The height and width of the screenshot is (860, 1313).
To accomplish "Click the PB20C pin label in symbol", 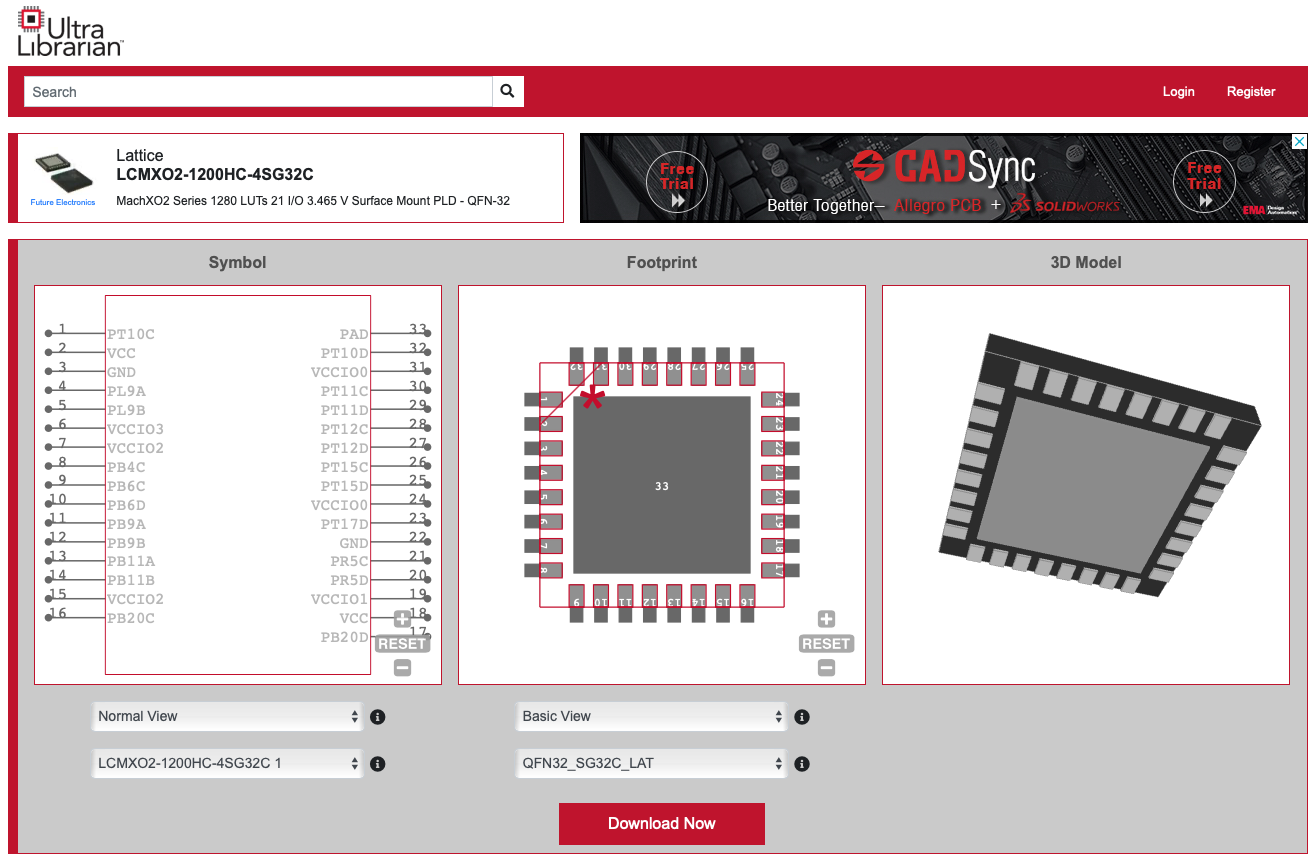I will pos(131,618).
